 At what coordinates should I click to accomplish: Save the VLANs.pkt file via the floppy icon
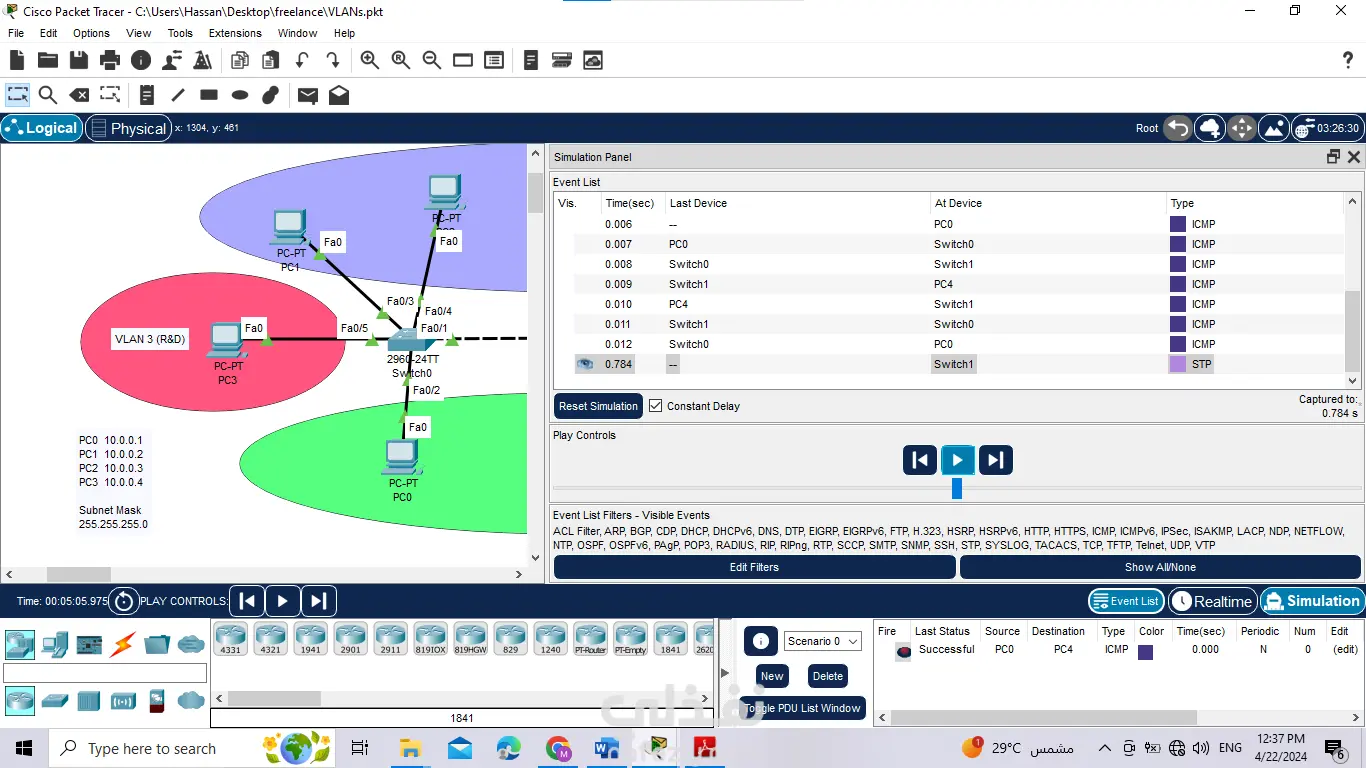coord(79,61)
